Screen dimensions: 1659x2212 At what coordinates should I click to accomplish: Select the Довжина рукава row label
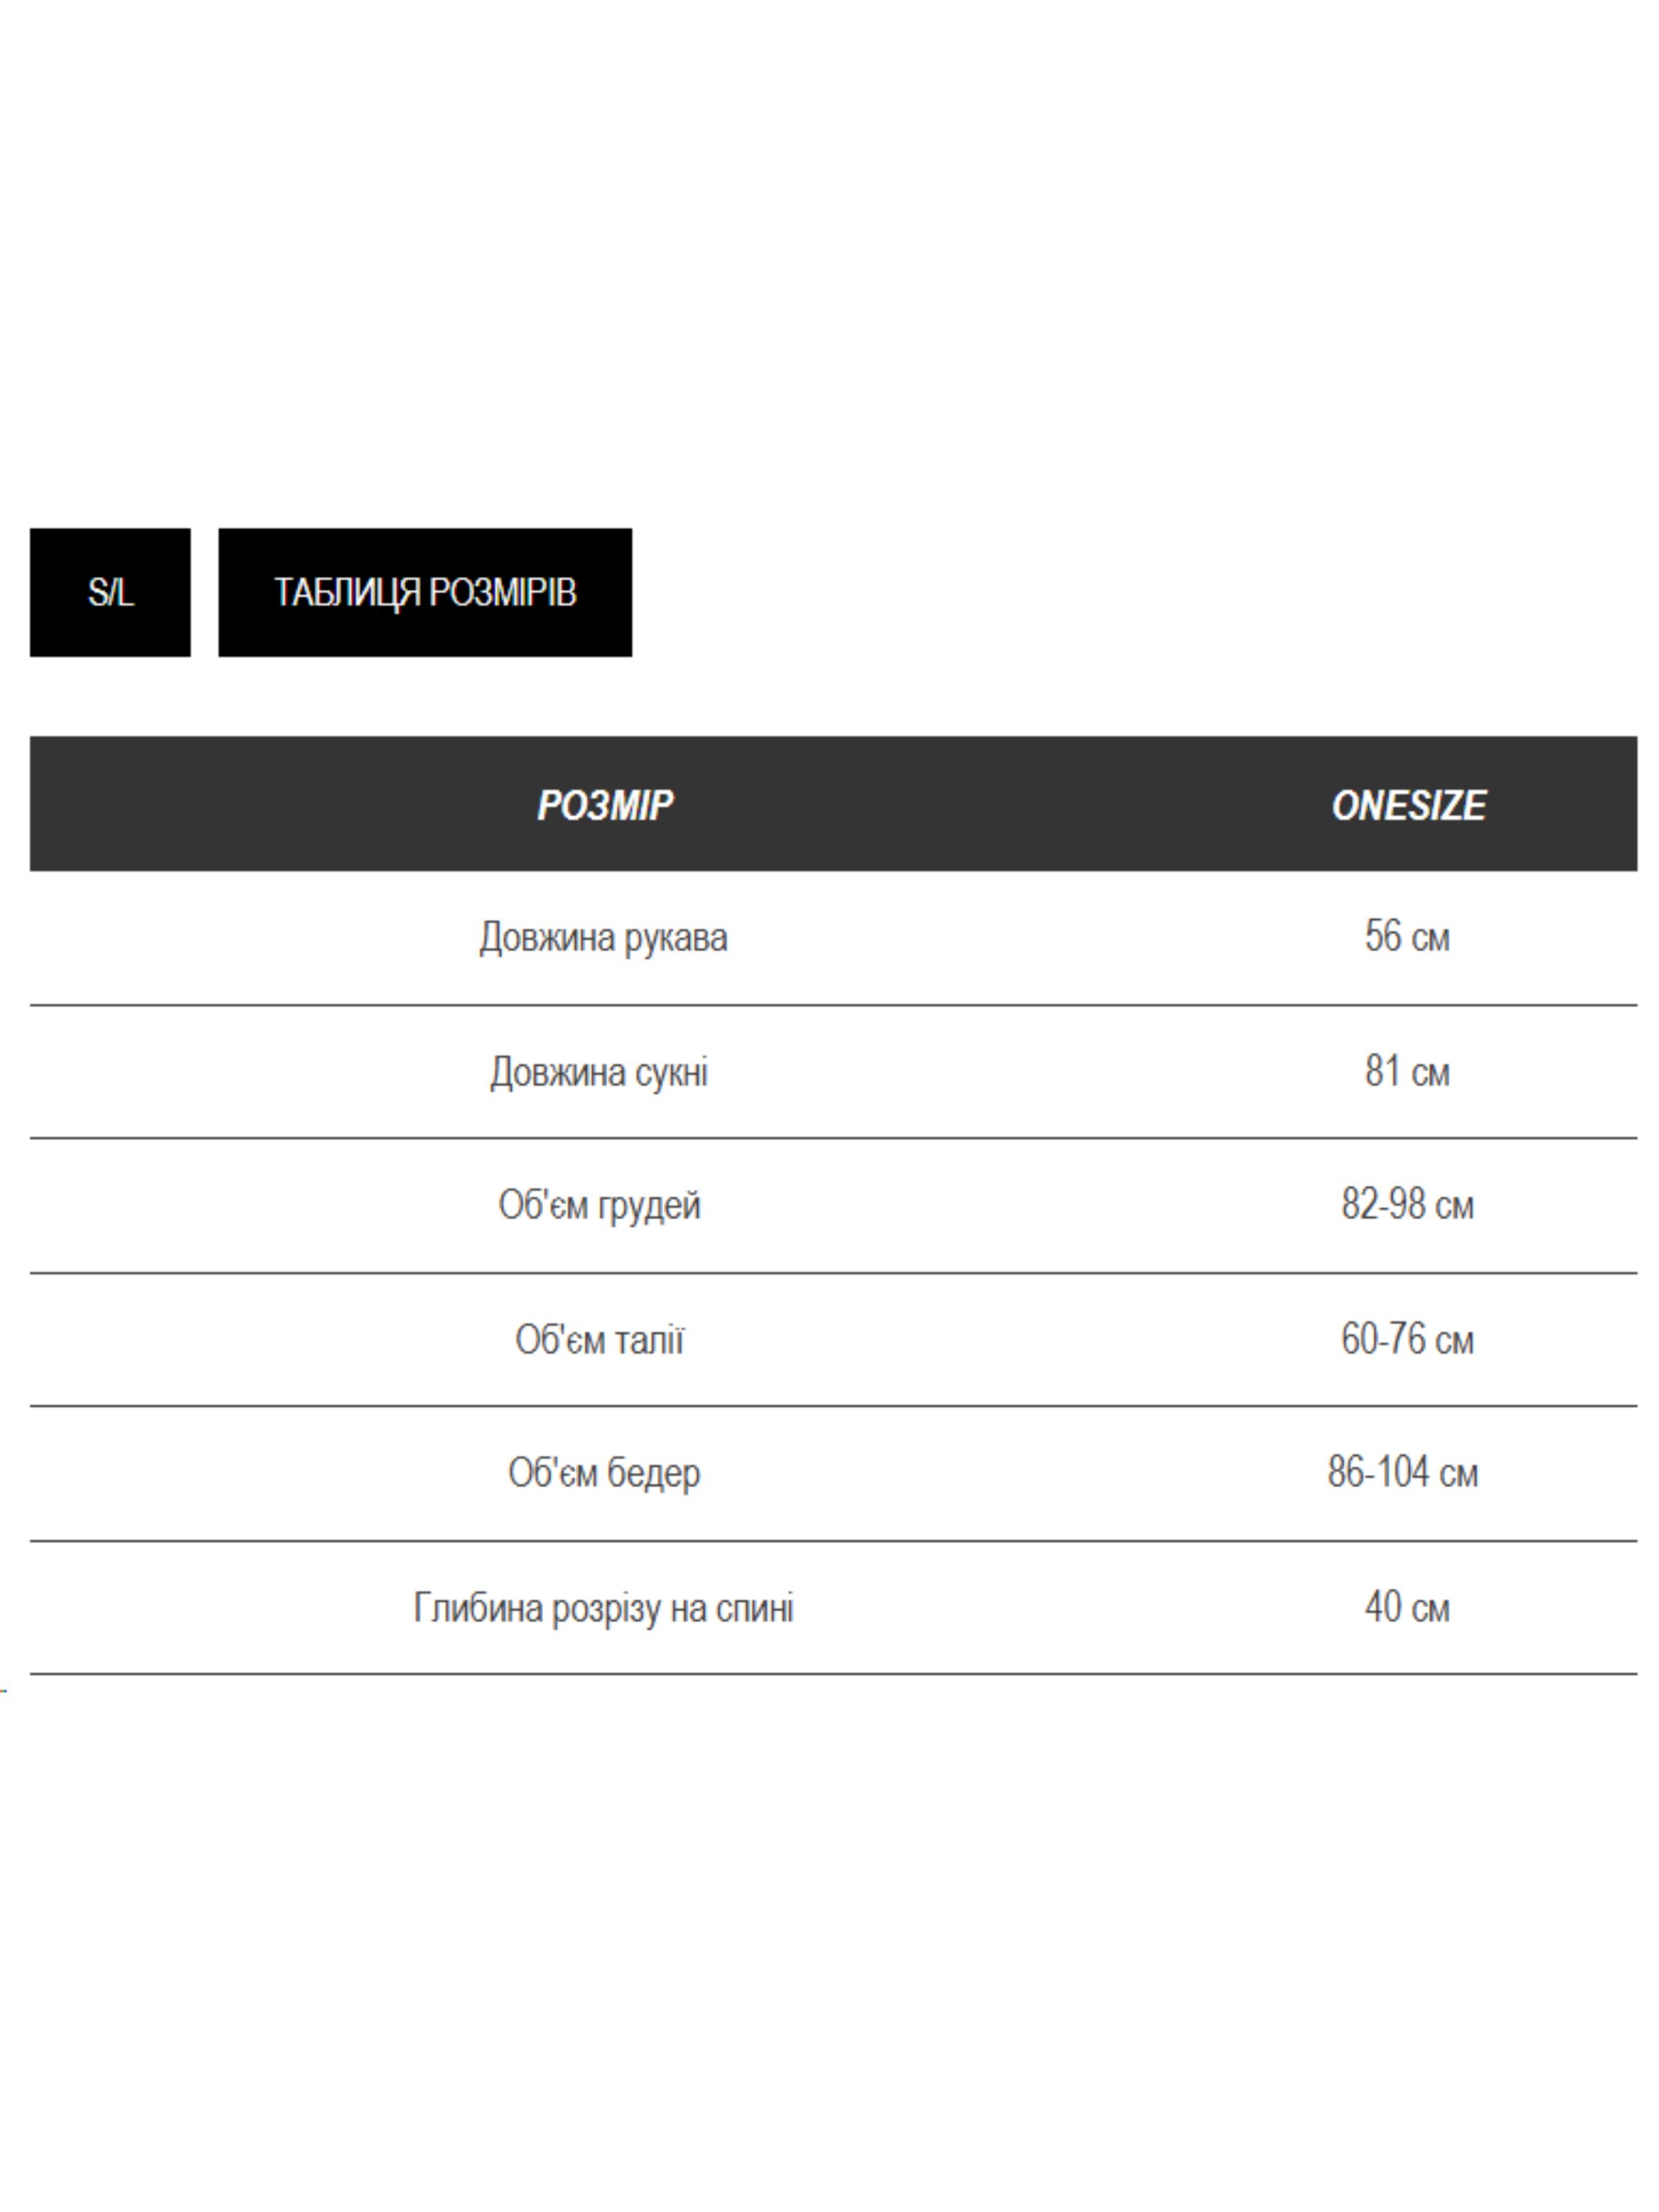coord(603,938)
